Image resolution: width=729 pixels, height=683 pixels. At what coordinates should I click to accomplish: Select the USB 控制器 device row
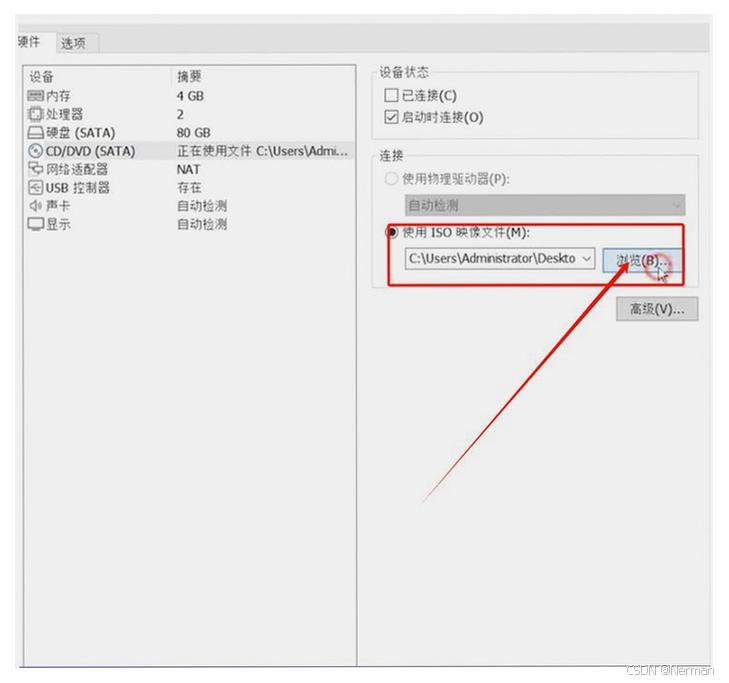click(x=190, y=187)
